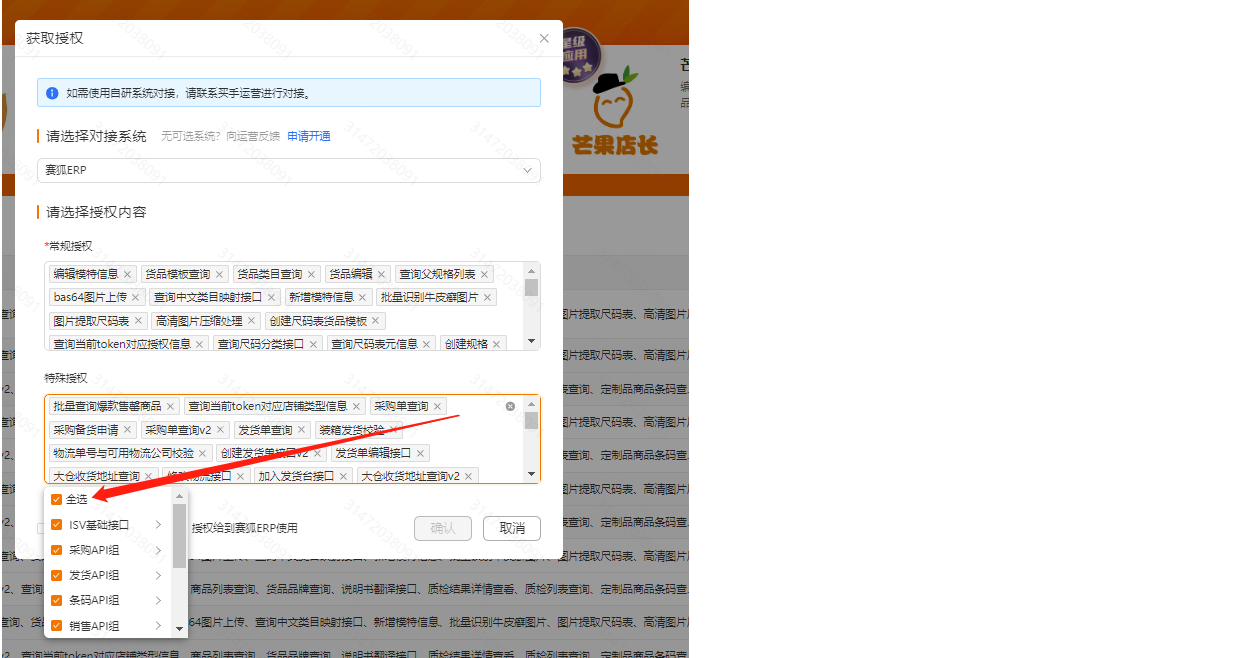Expand the 采购API组 submenu arrow

tap(158, 550)
